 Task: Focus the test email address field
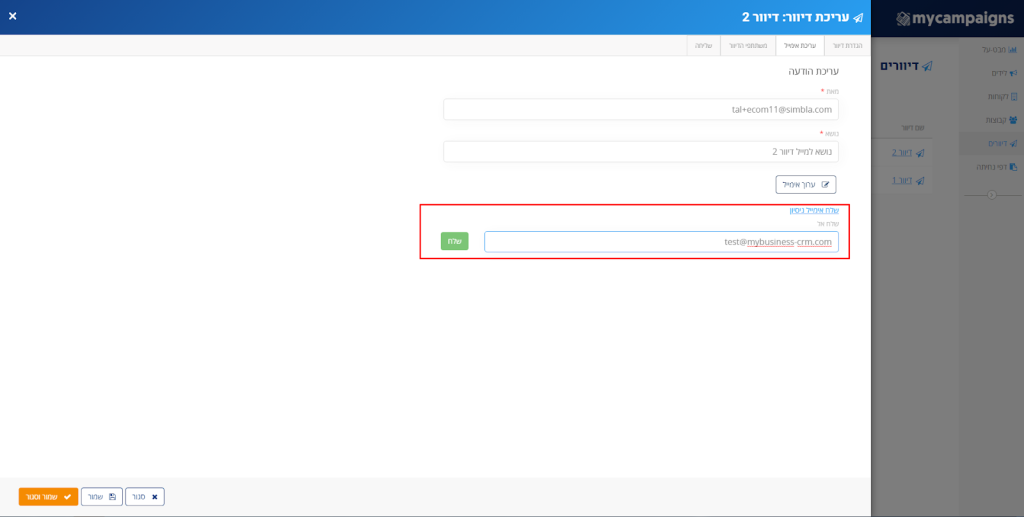tap(661, 242)
